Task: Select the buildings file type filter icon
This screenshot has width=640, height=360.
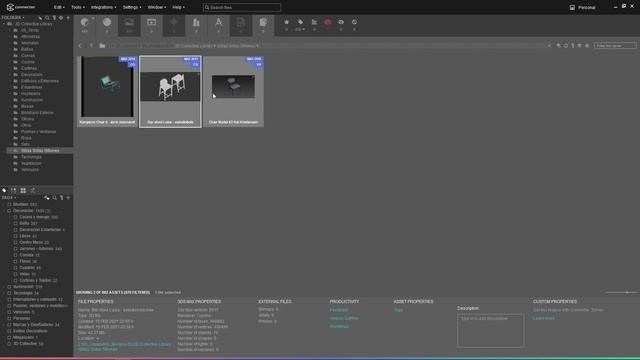Action: pyautogui.click(x=196, y=22)
